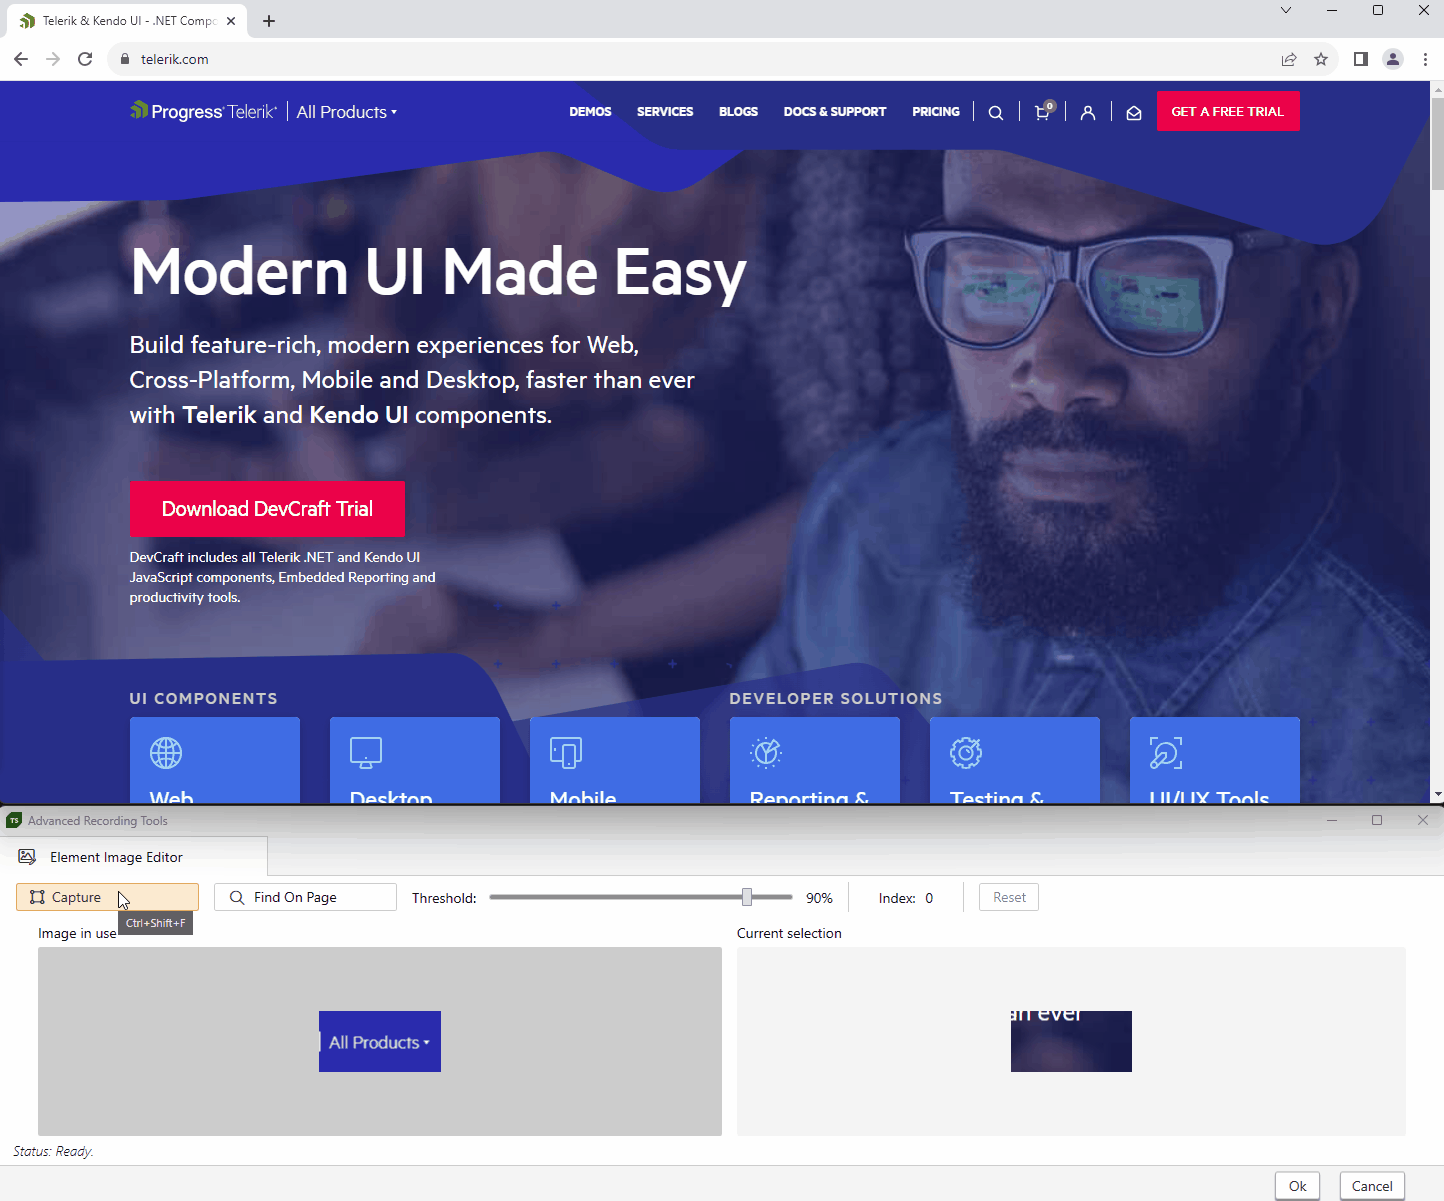Maximize the Advanced Recording Tools window
Viewport: 1444px width, 1201px height.
pyautogui.click(x=1377, y=820)
